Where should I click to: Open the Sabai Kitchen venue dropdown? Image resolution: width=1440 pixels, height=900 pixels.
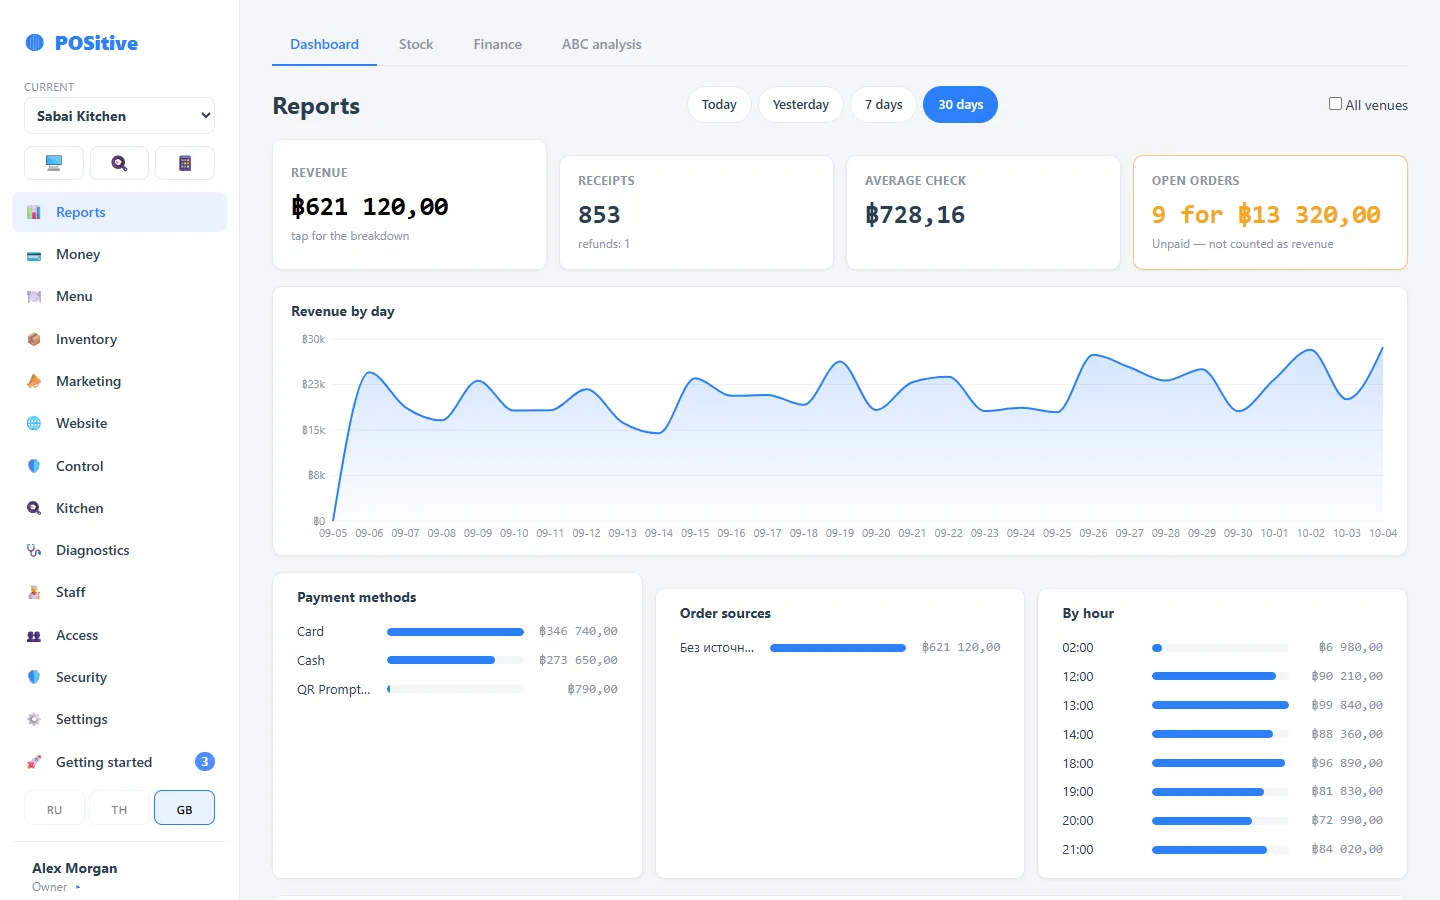pyautogui.click(x=119, y=116)
